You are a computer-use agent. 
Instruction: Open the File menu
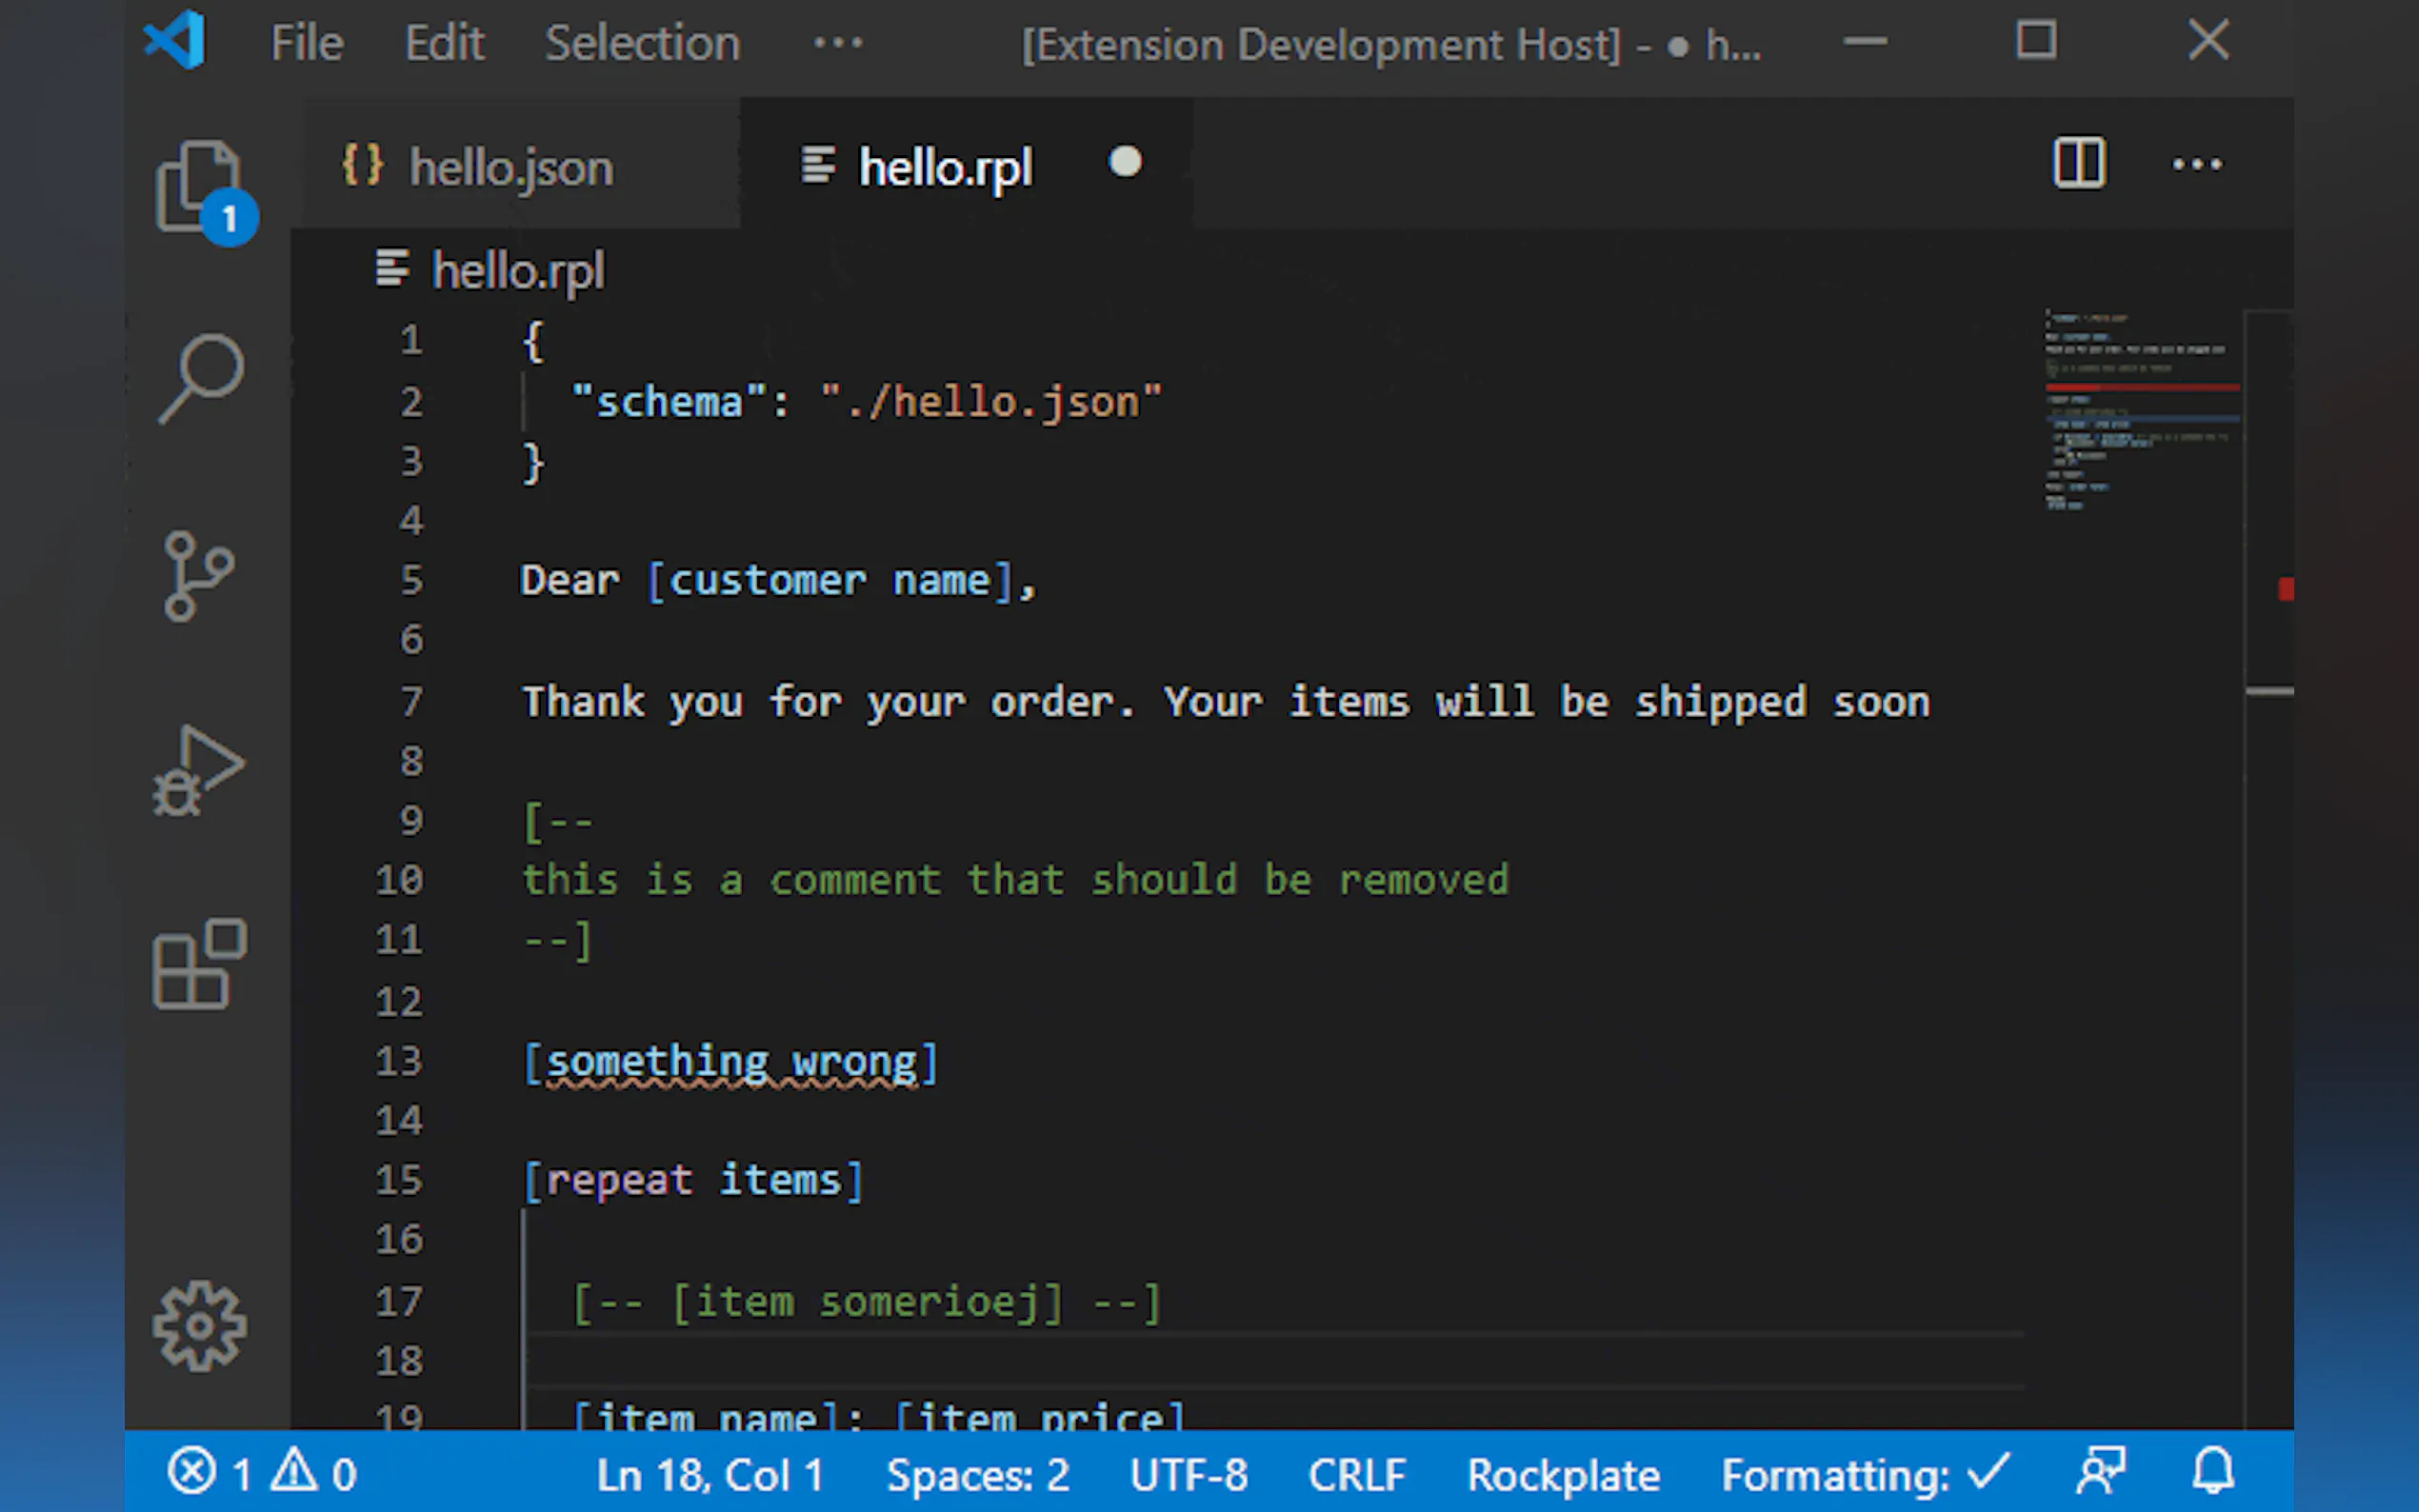[x=306, y=43]
